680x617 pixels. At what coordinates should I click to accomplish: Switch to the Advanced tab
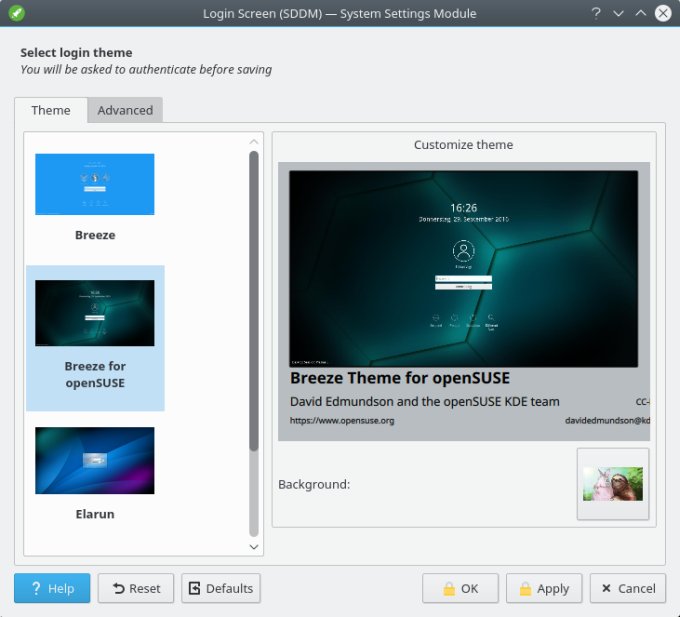coord(125,111)
